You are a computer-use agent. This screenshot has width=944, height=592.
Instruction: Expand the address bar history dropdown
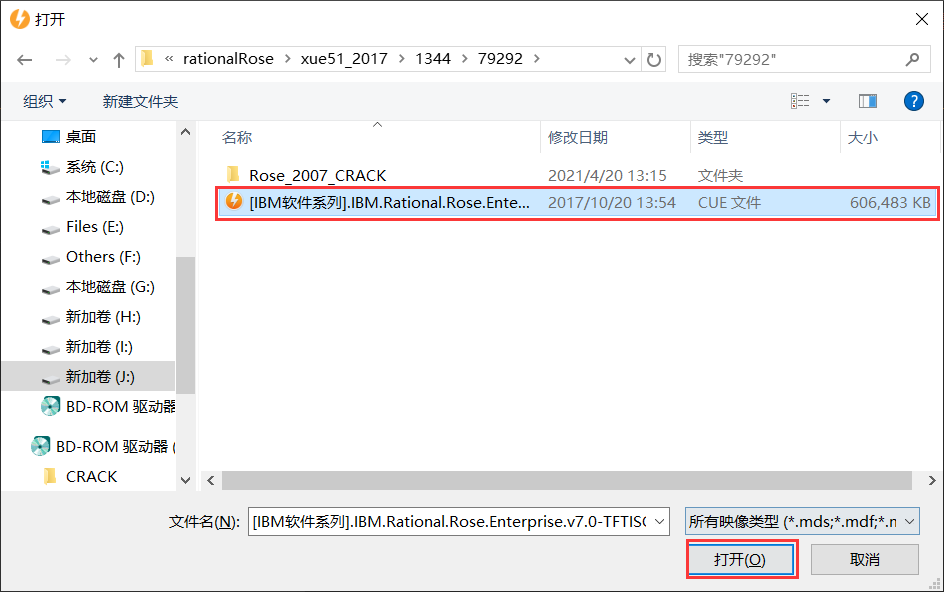pos(630,59)
